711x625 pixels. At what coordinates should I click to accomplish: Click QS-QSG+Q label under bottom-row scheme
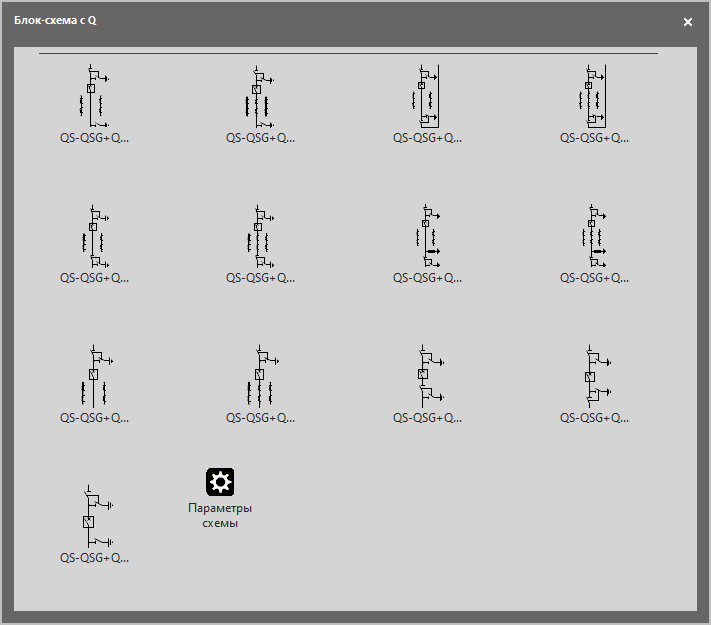(94, 558)
